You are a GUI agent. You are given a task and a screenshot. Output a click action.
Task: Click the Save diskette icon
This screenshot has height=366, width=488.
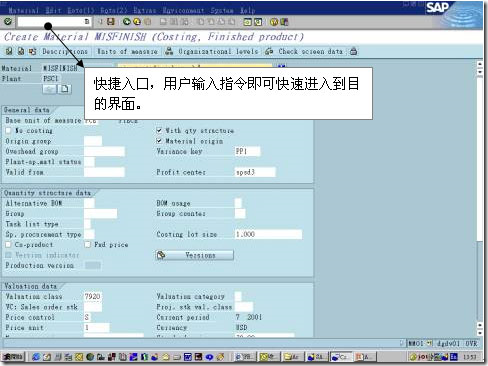point(111,22)
